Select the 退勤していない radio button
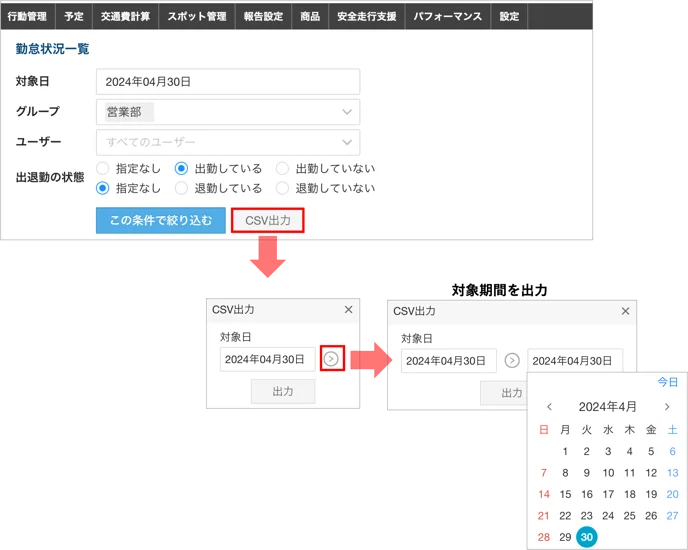 282,188
